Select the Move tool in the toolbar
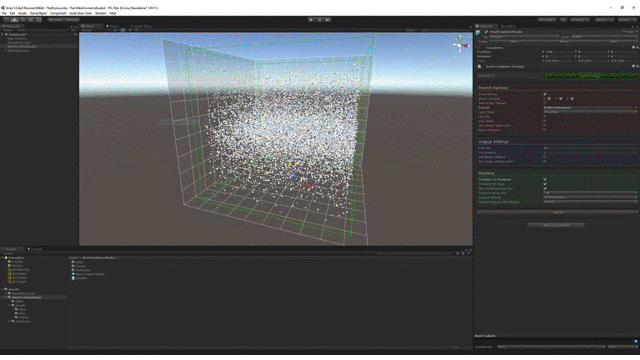The width and height of the screenshot is (640, 360). coord(15,20)
